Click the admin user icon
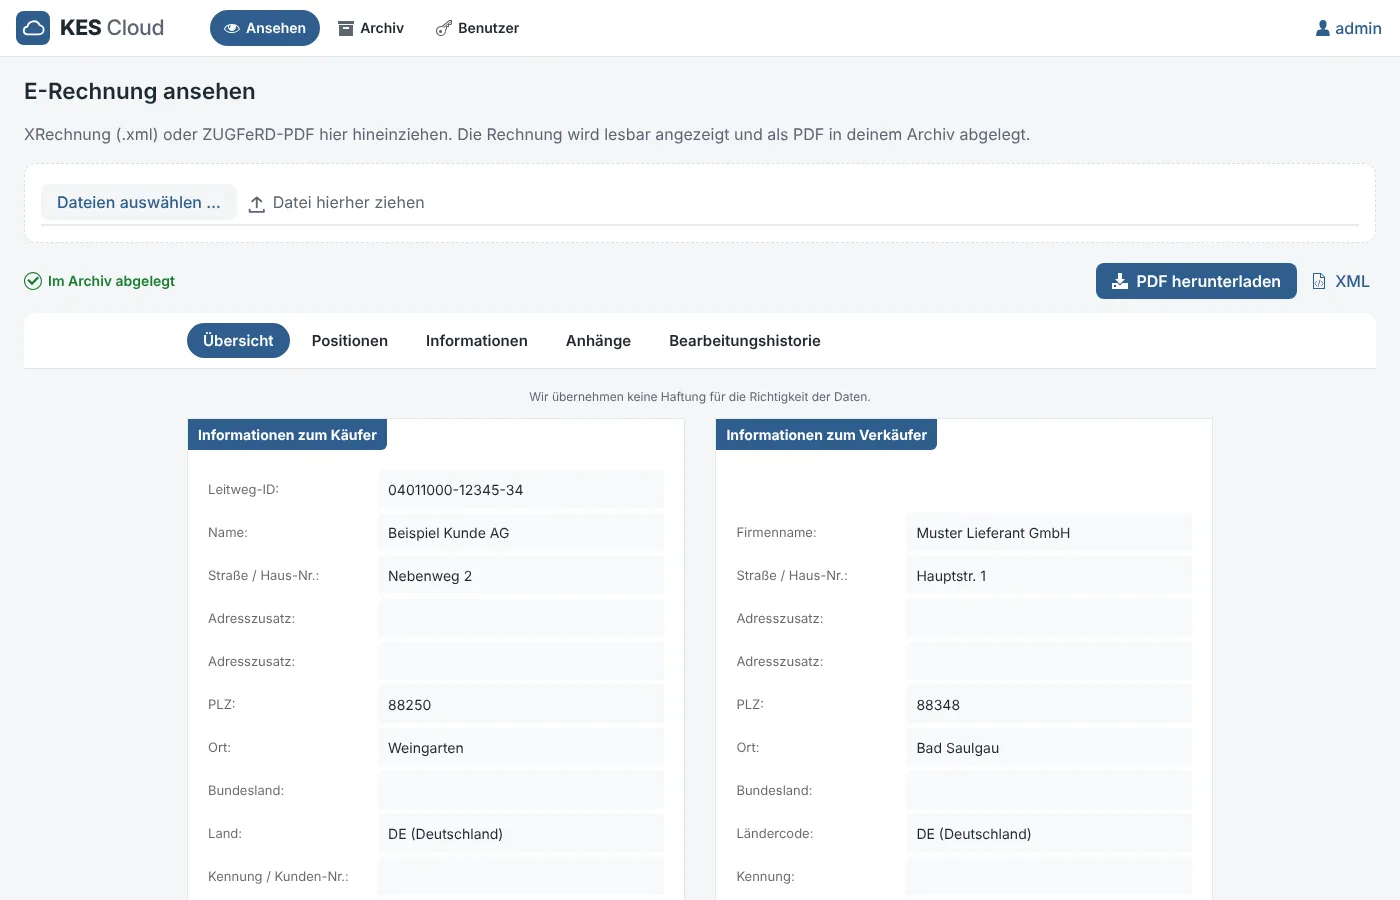 tap(1323, 28)
